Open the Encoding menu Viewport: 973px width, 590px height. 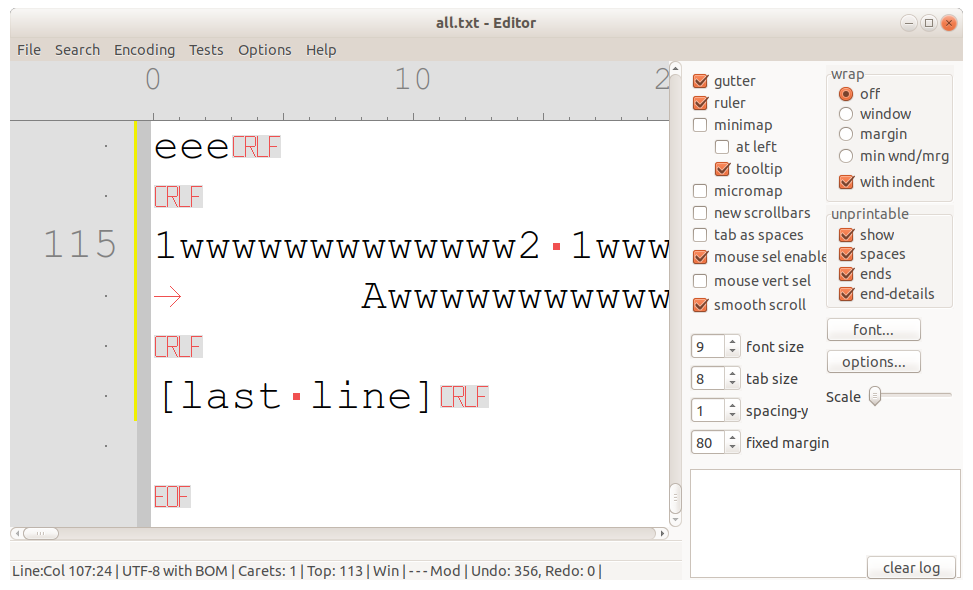click(144, 49)
